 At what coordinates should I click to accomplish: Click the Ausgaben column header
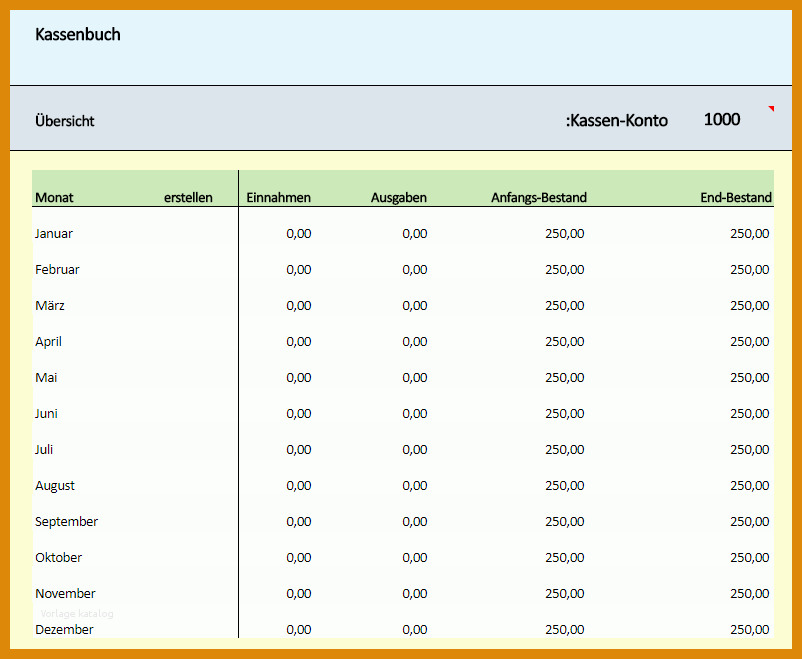[398, 197]
